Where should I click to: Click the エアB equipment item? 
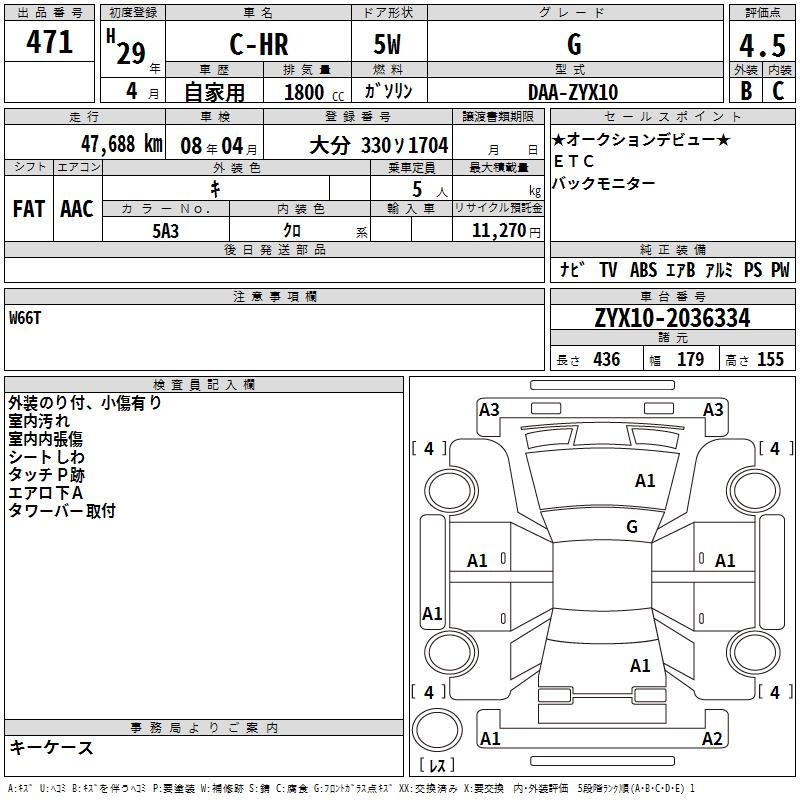point(681,270)
